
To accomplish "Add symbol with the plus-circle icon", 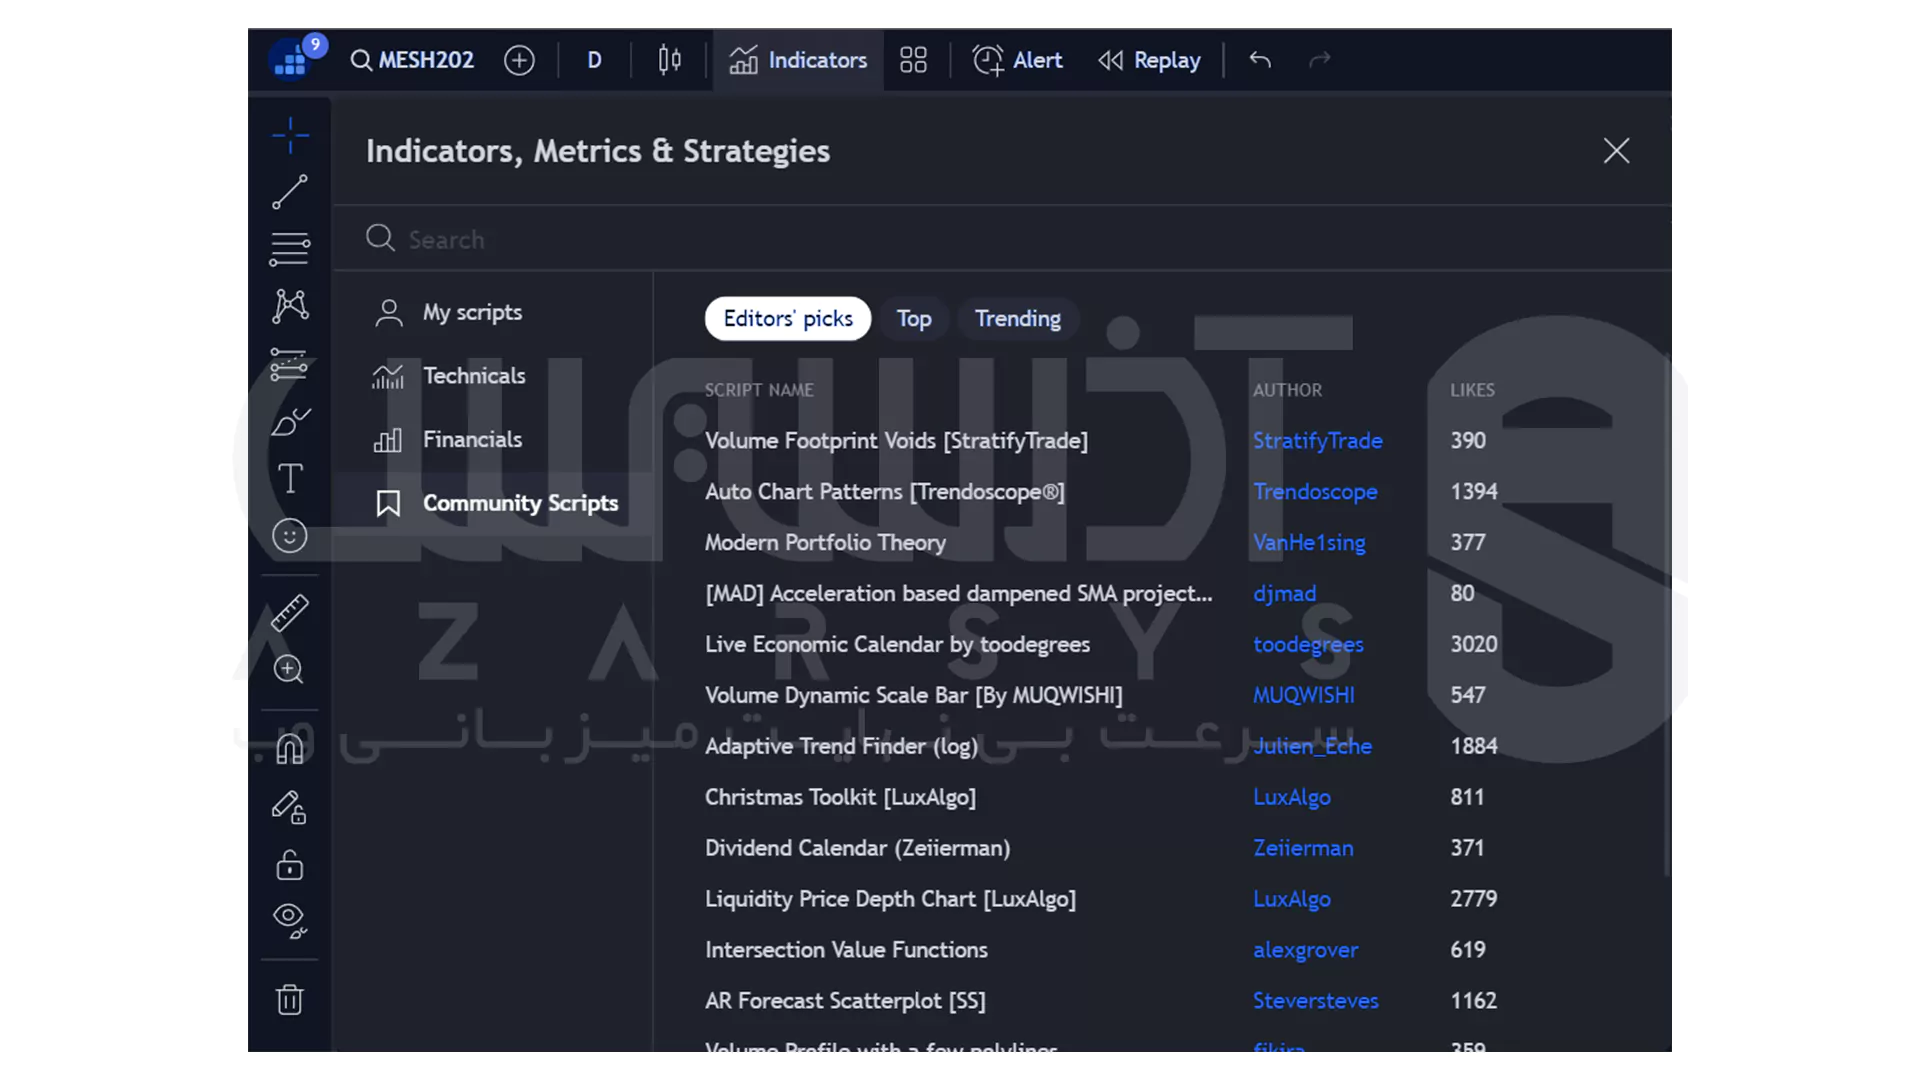I will 519,60.
